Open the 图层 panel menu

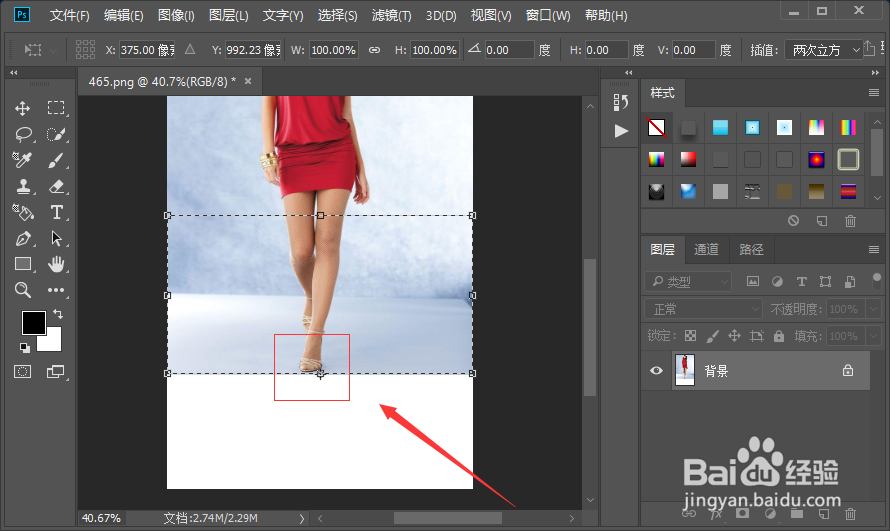click(x=874, y=250)
